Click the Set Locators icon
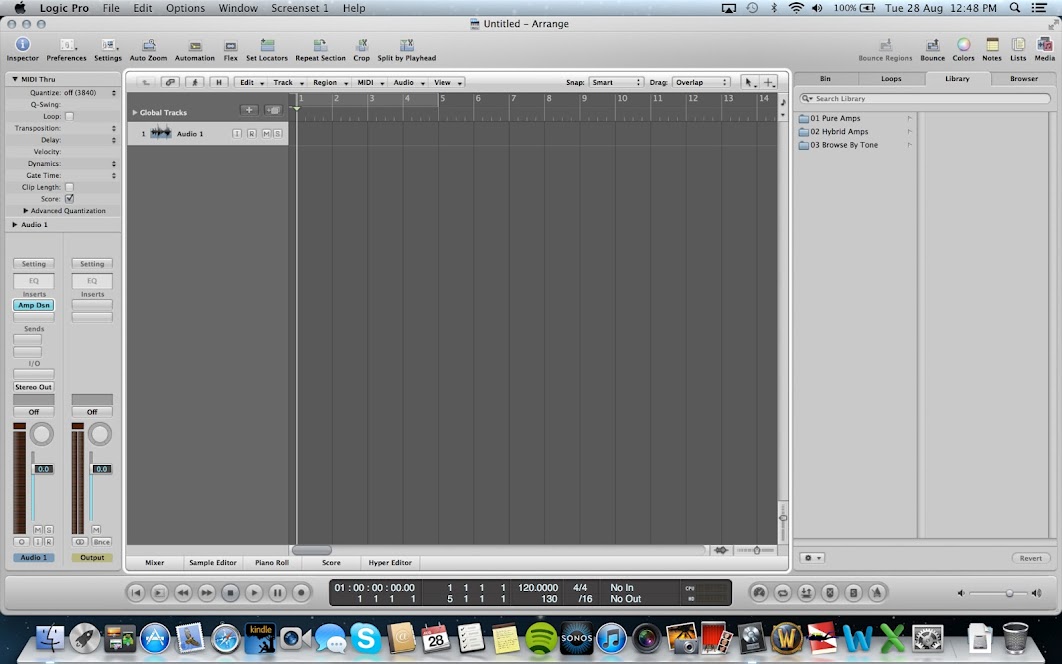The width and height of the screenshot is (1062, 664). tap(267, 45)
